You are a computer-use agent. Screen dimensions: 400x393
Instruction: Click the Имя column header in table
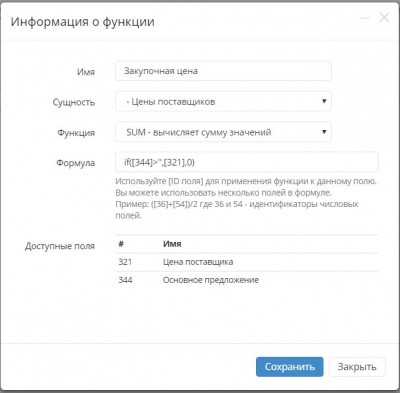point(172,244)
